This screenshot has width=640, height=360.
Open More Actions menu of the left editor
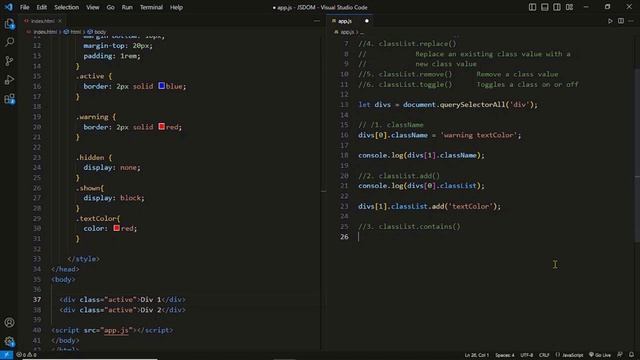point(317,21)
